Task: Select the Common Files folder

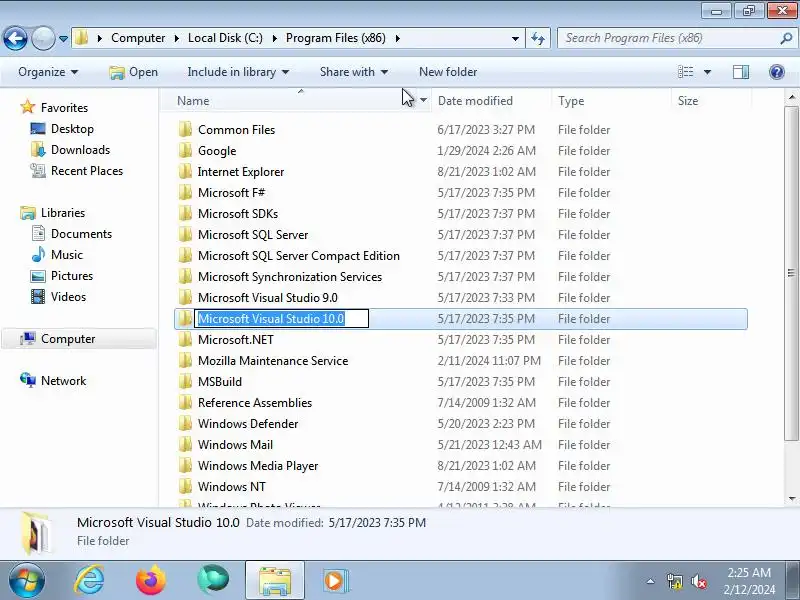Action: point(236,130)
